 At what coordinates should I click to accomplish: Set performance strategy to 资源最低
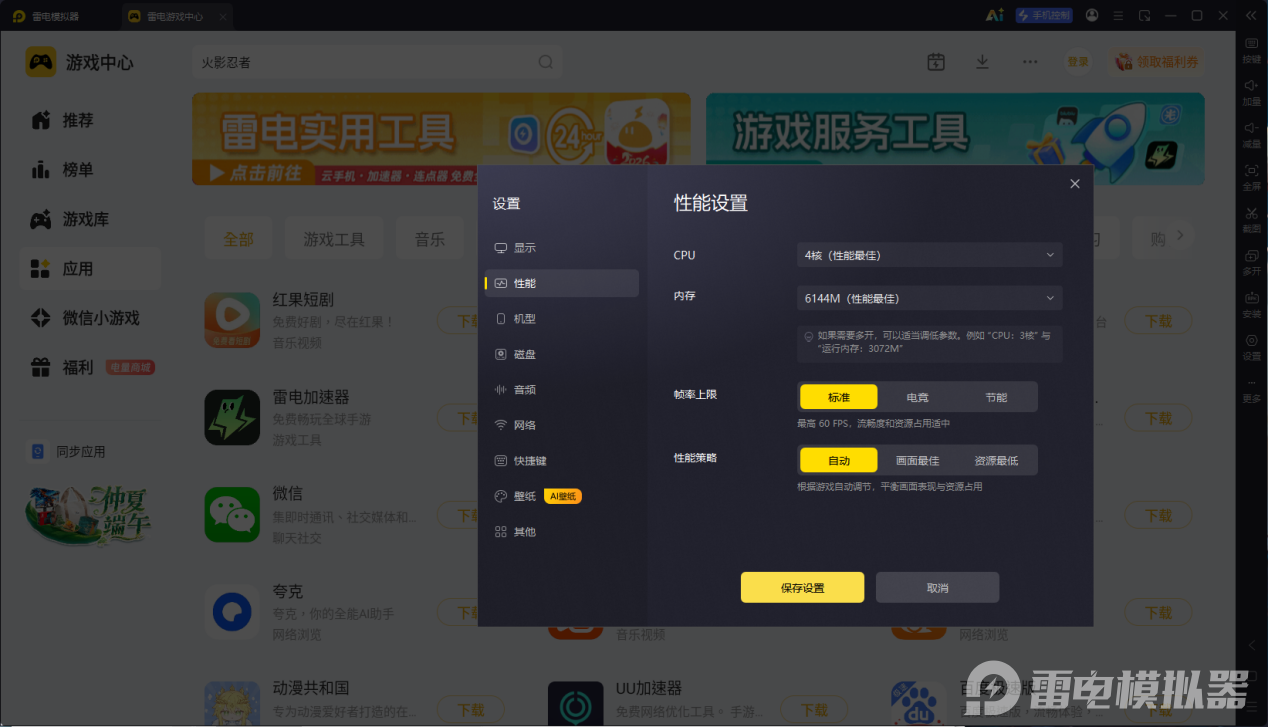point(996,460)
